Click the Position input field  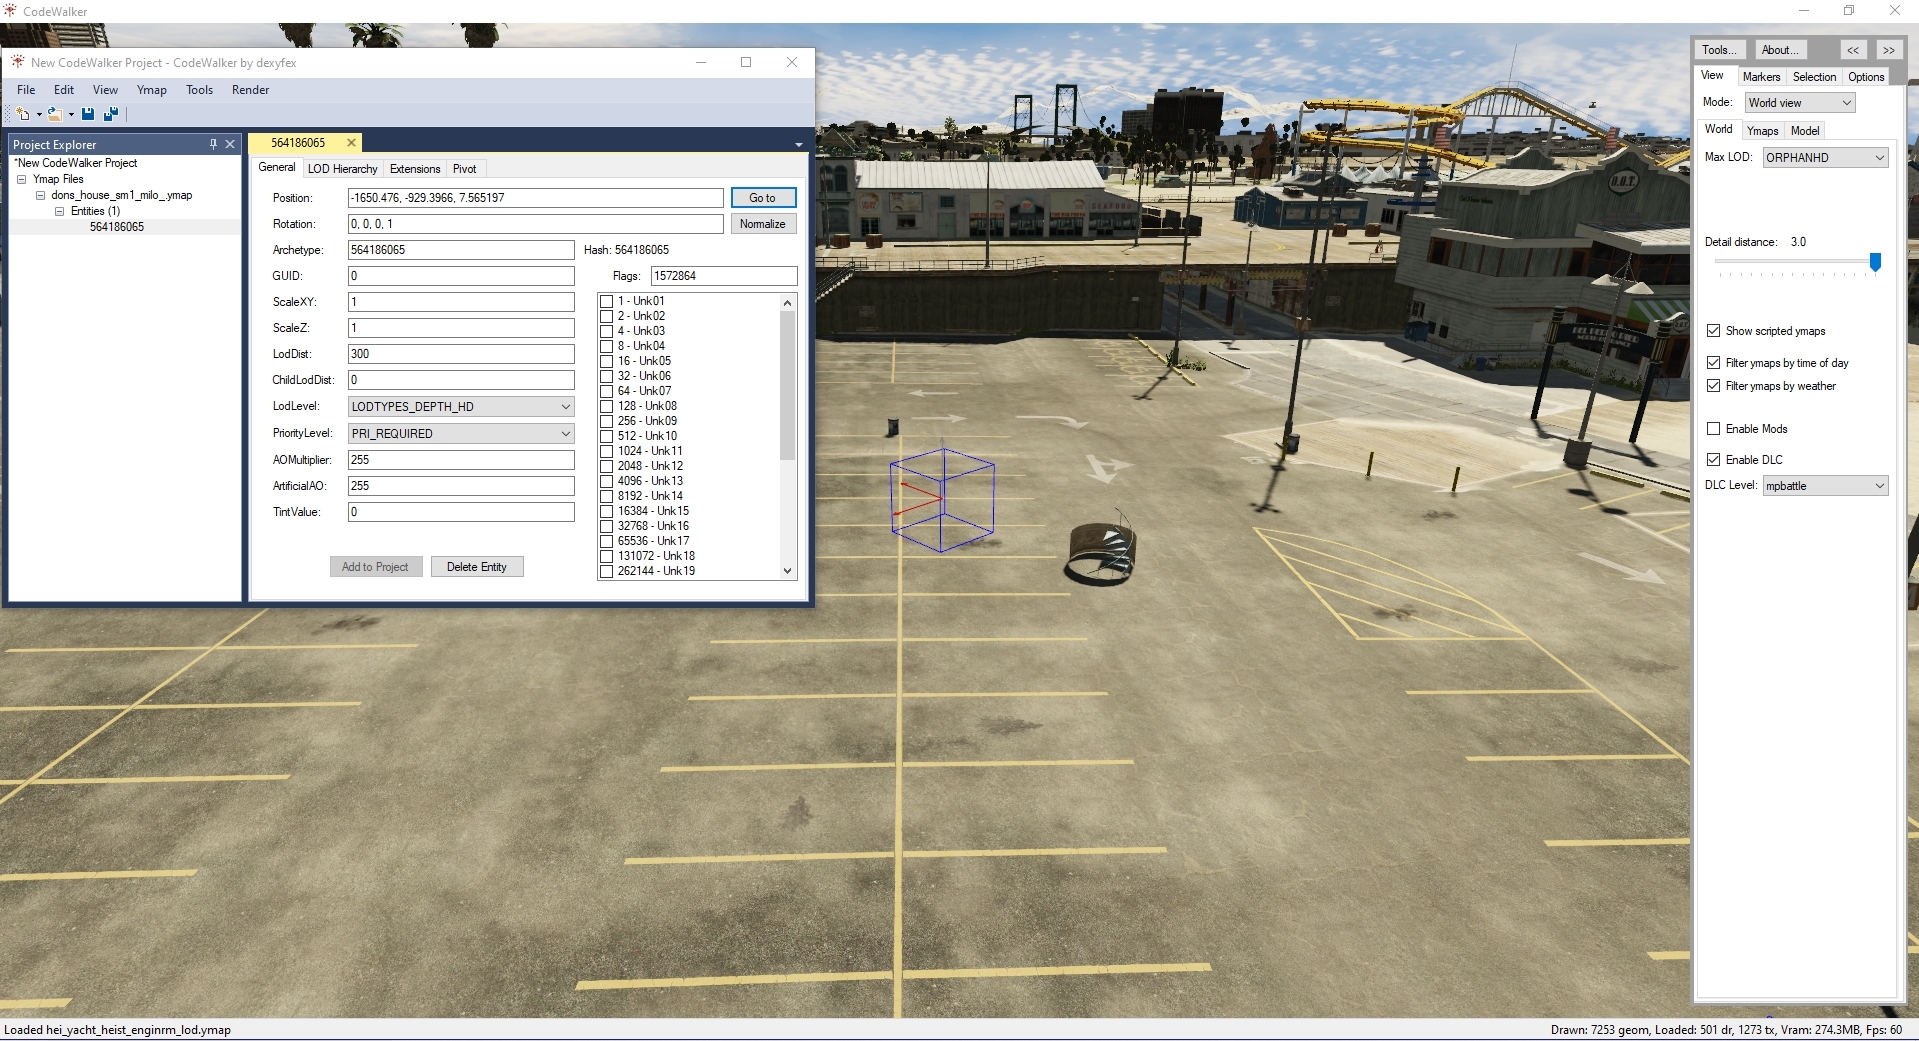click(x=535, y=198)
